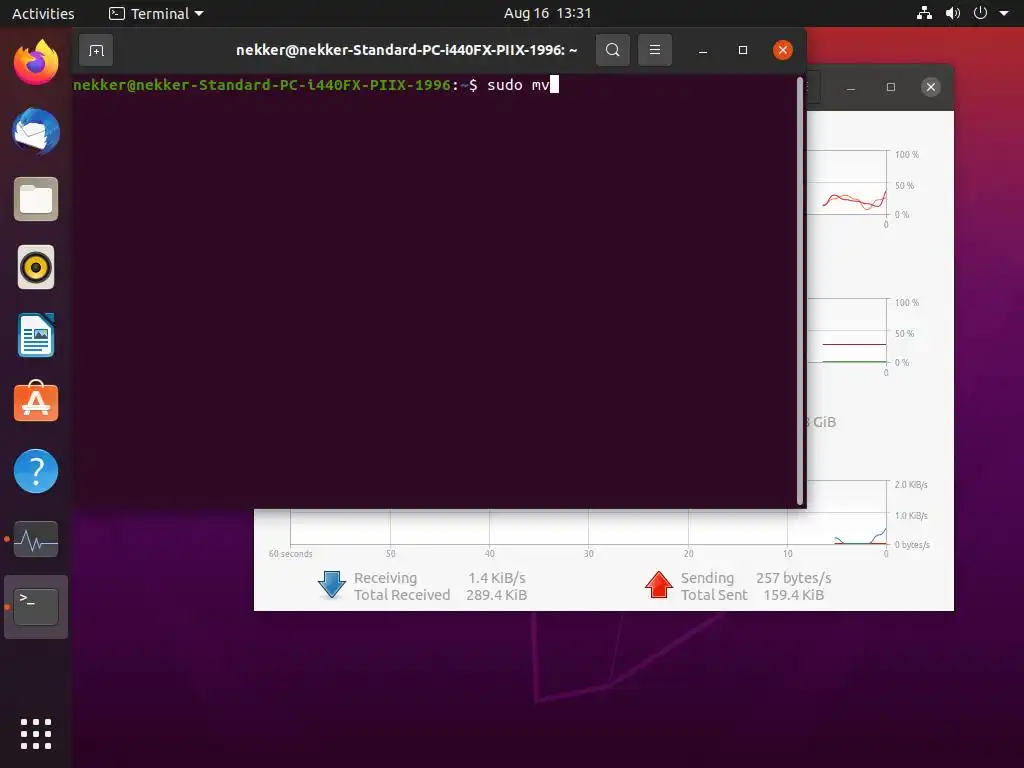Open Files from the dock
This screenshot has height=768, width=1024.
point(36,199)
